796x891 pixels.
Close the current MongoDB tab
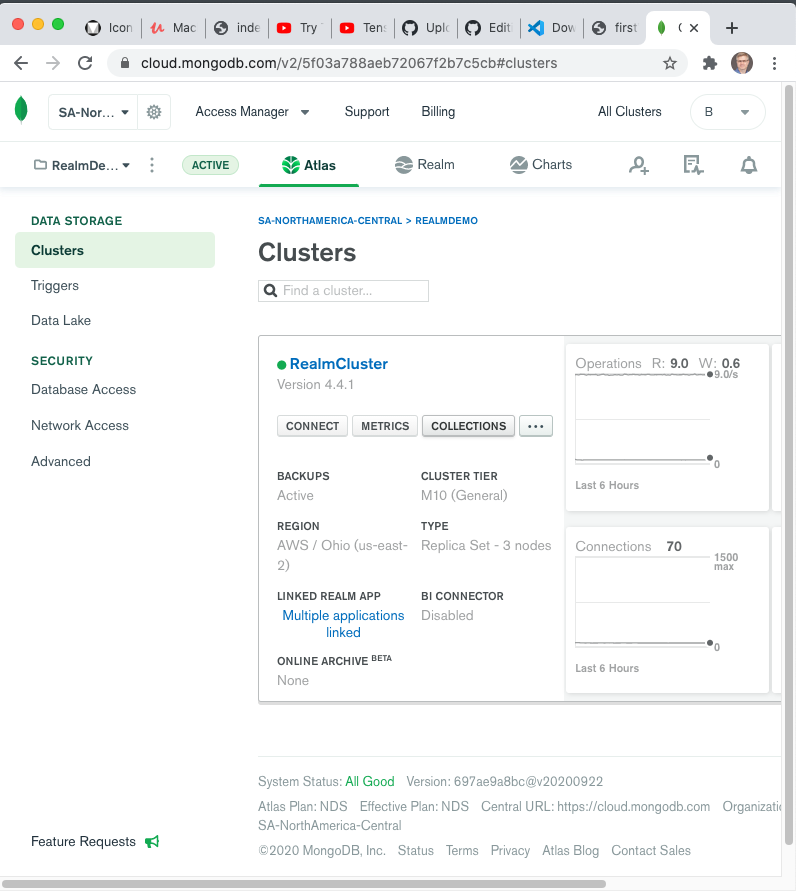[x=694, y=28]
